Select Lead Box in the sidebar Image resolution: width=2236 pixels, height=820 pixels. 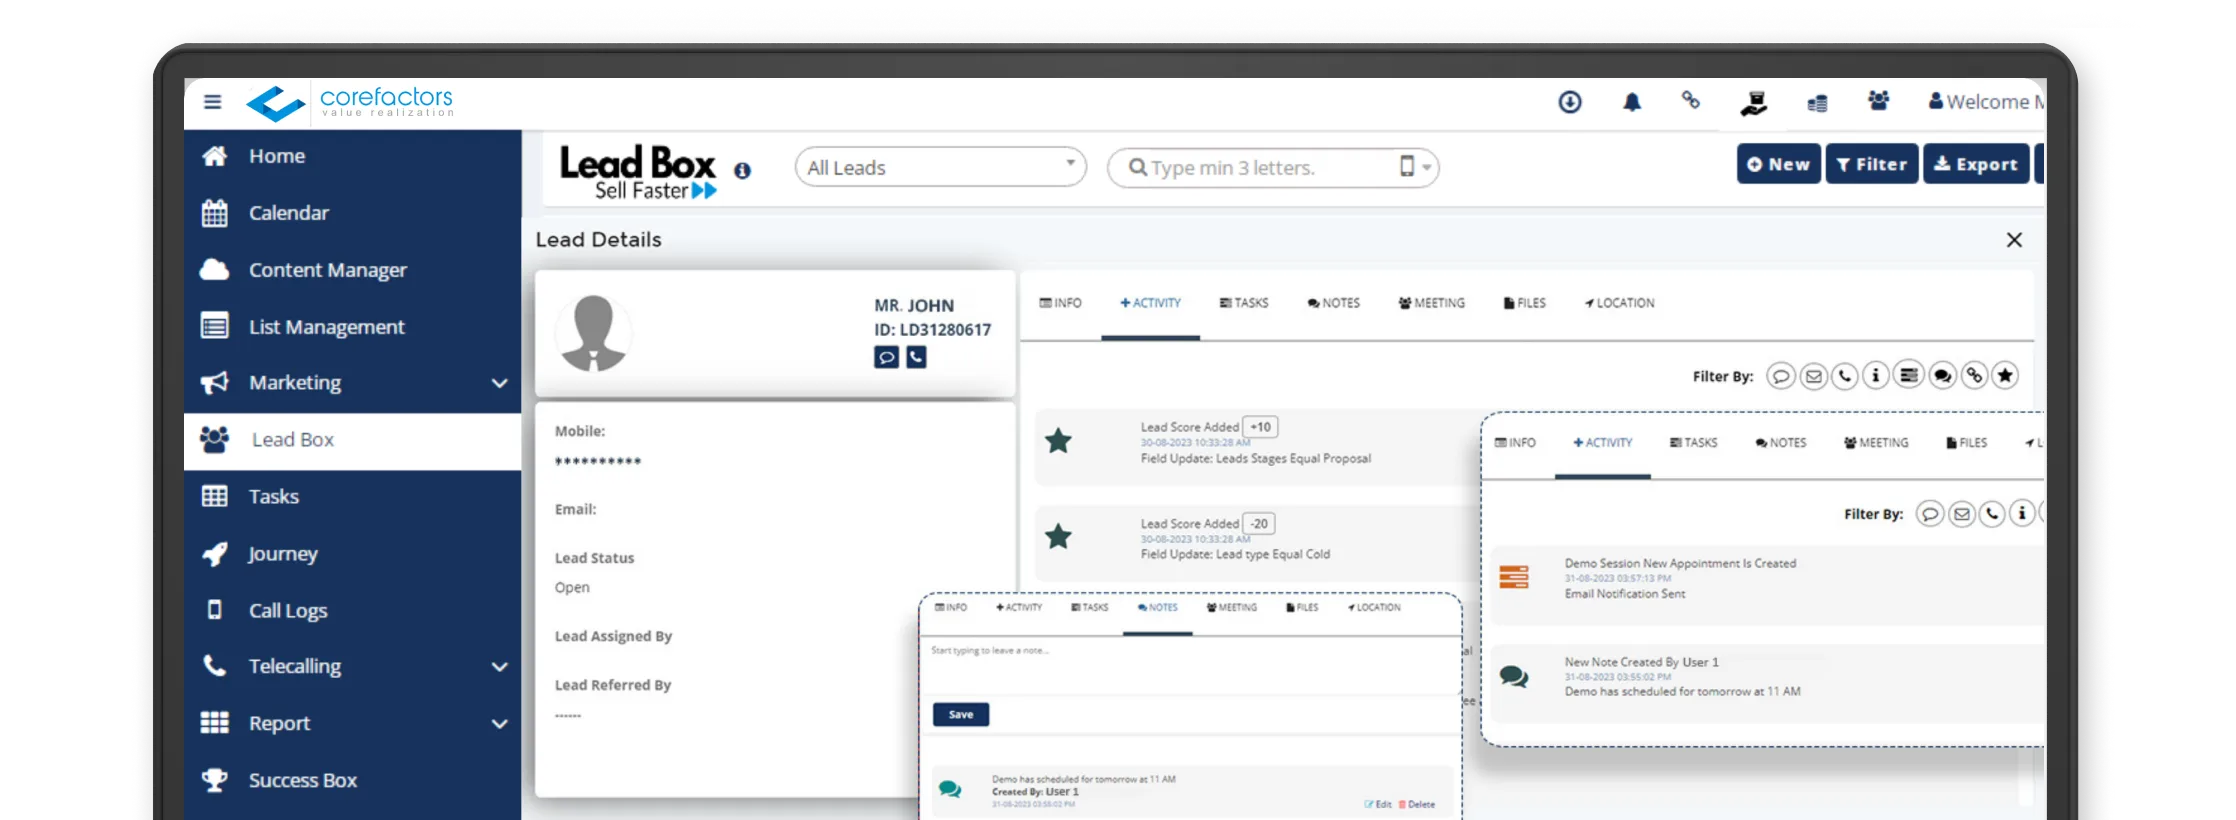click(352, 440)
